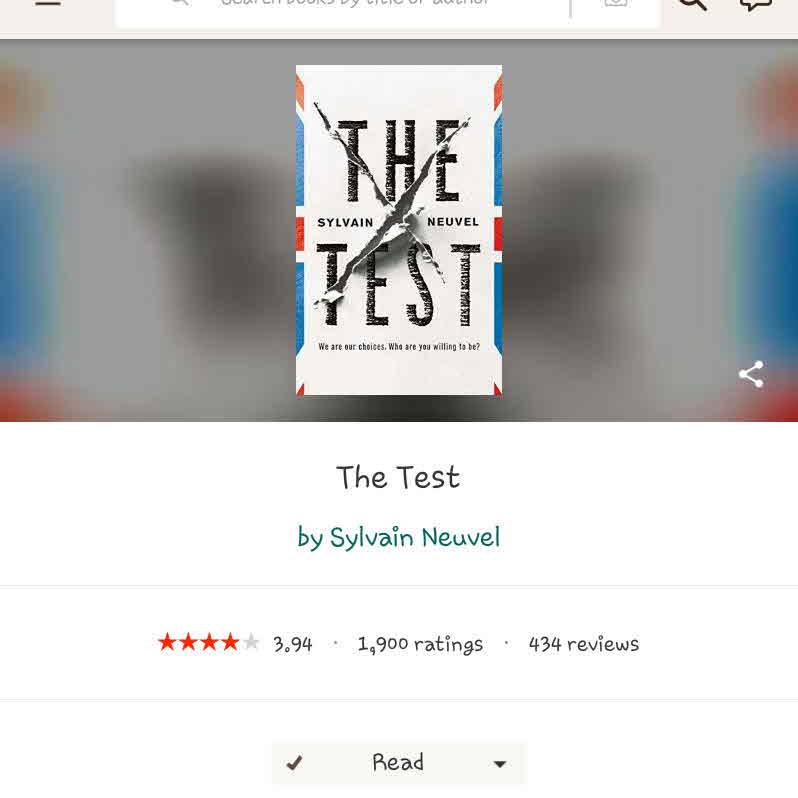Screen dimensions: 798x798
Task: Tap the barcode scan icon in search box
Action: coord(615,3)
